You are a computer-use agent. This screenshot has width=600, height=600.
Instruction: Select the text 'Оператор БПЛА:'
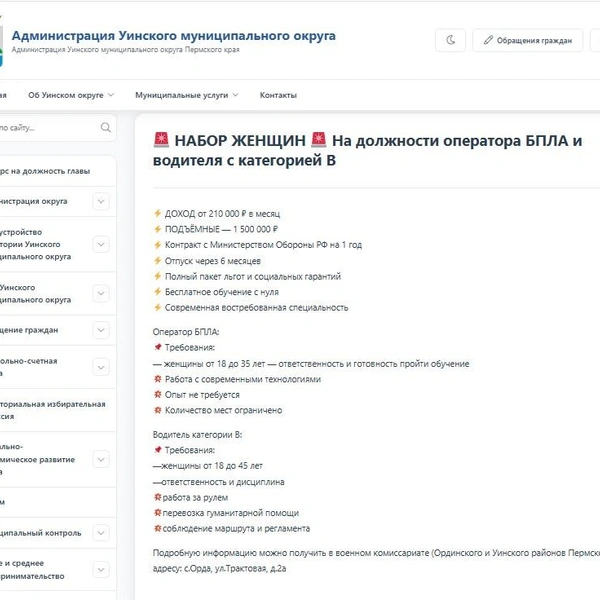point(186,332)
